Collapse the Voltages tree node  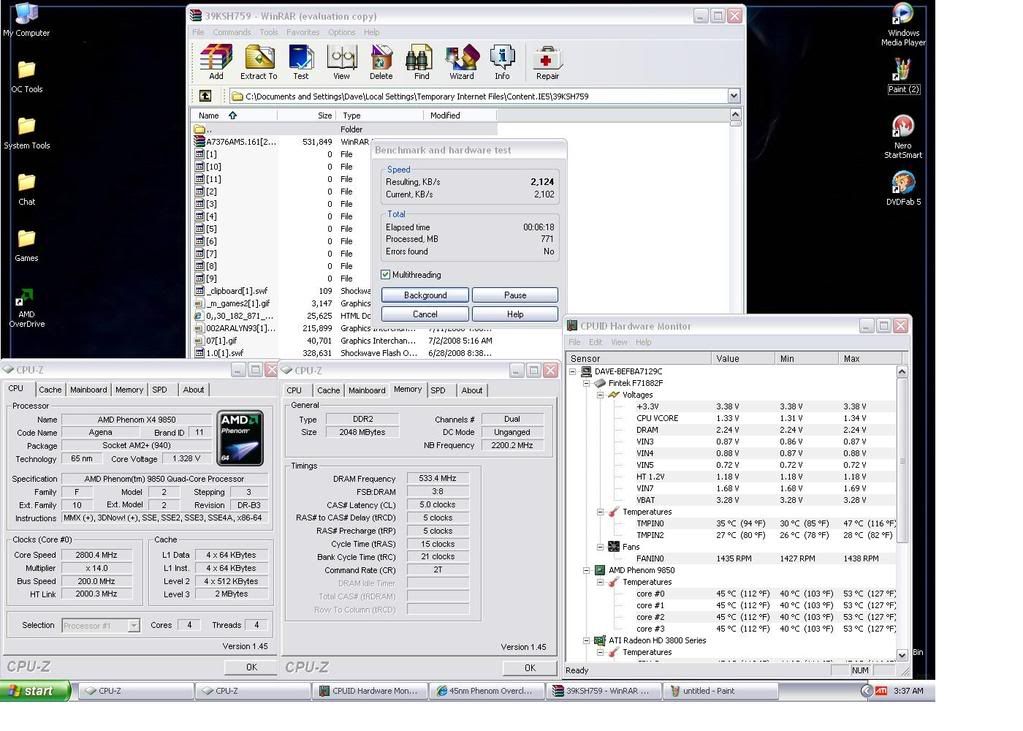(x=600, y=395)
